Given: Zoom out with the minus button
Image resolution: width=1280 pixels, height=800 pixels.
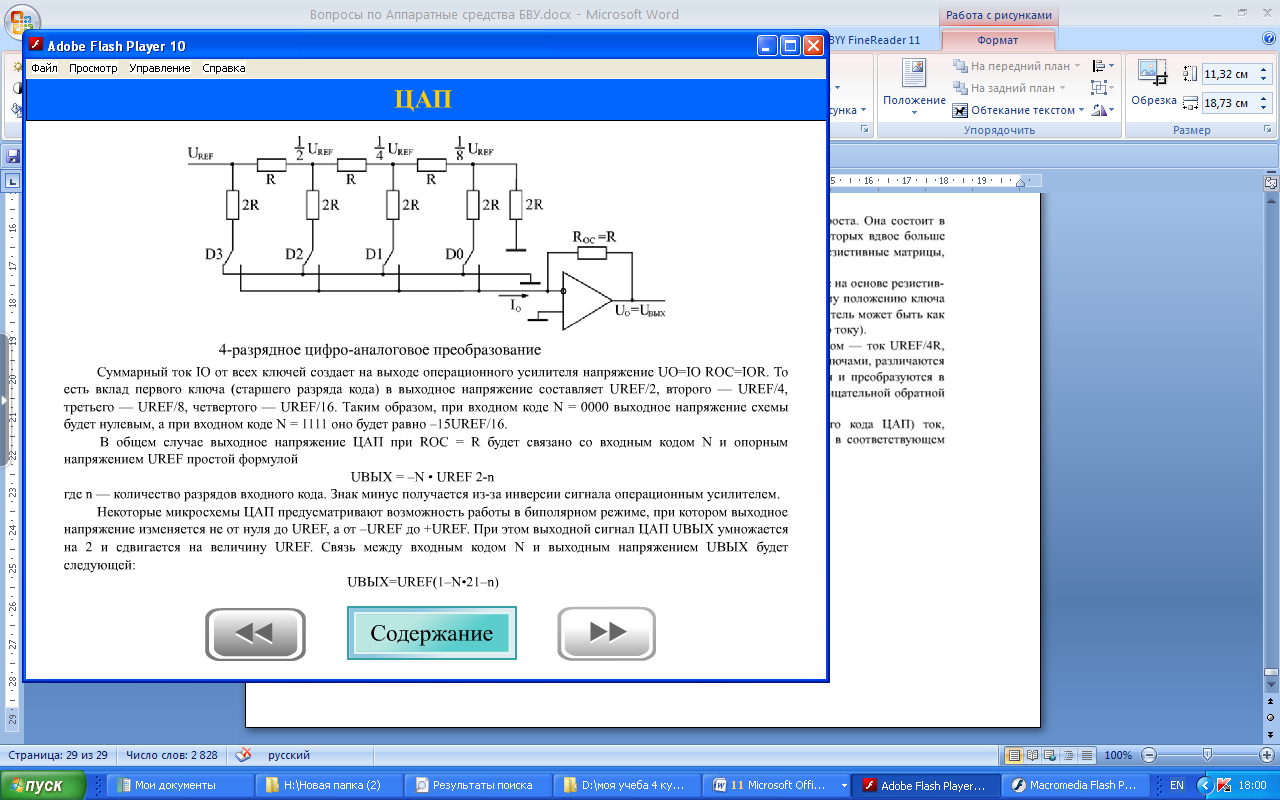Looking at the screenshot, I should pos(1149,755).
